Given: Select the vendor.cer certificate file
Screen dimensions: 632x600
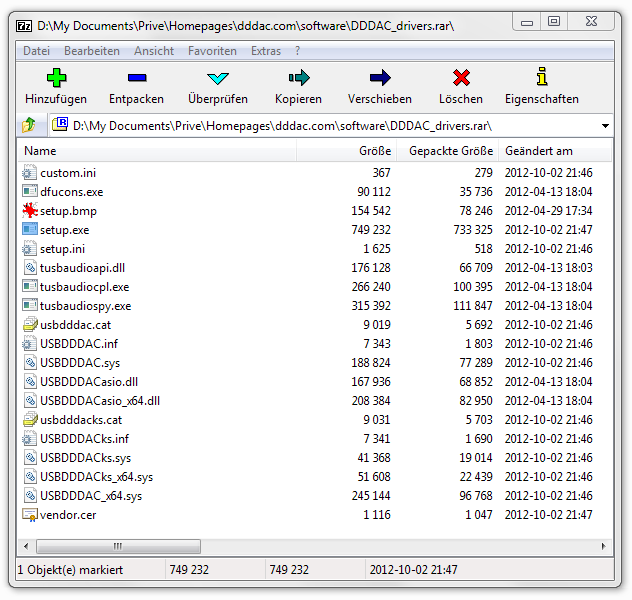Looking at the screenshot, I should tap(69, 515).
